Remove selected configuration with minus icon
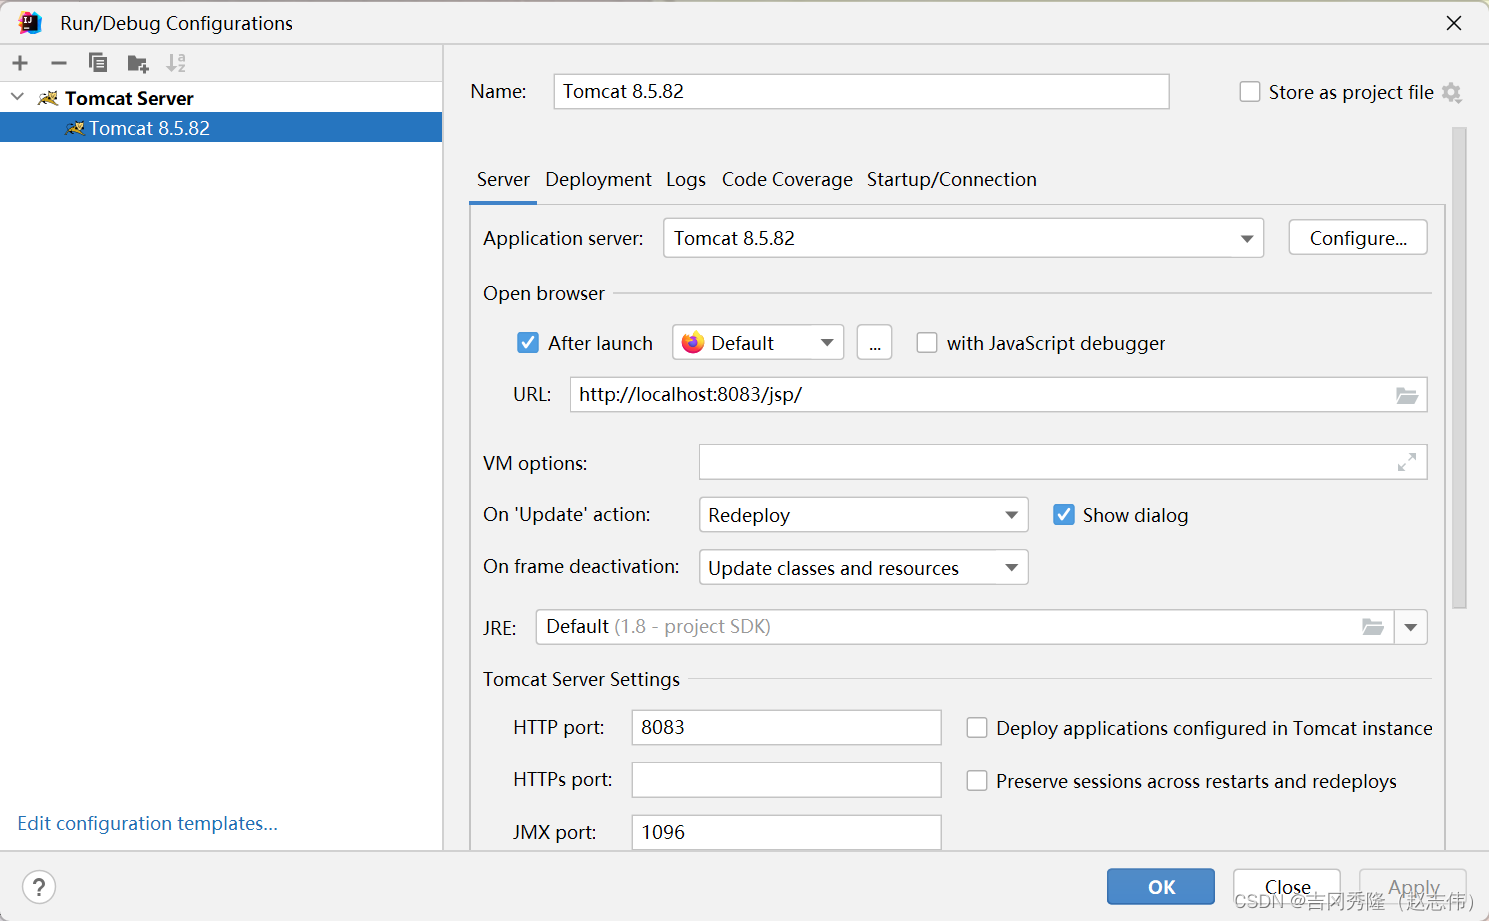Screen dimensions: 1489x921 click(59, 63)
